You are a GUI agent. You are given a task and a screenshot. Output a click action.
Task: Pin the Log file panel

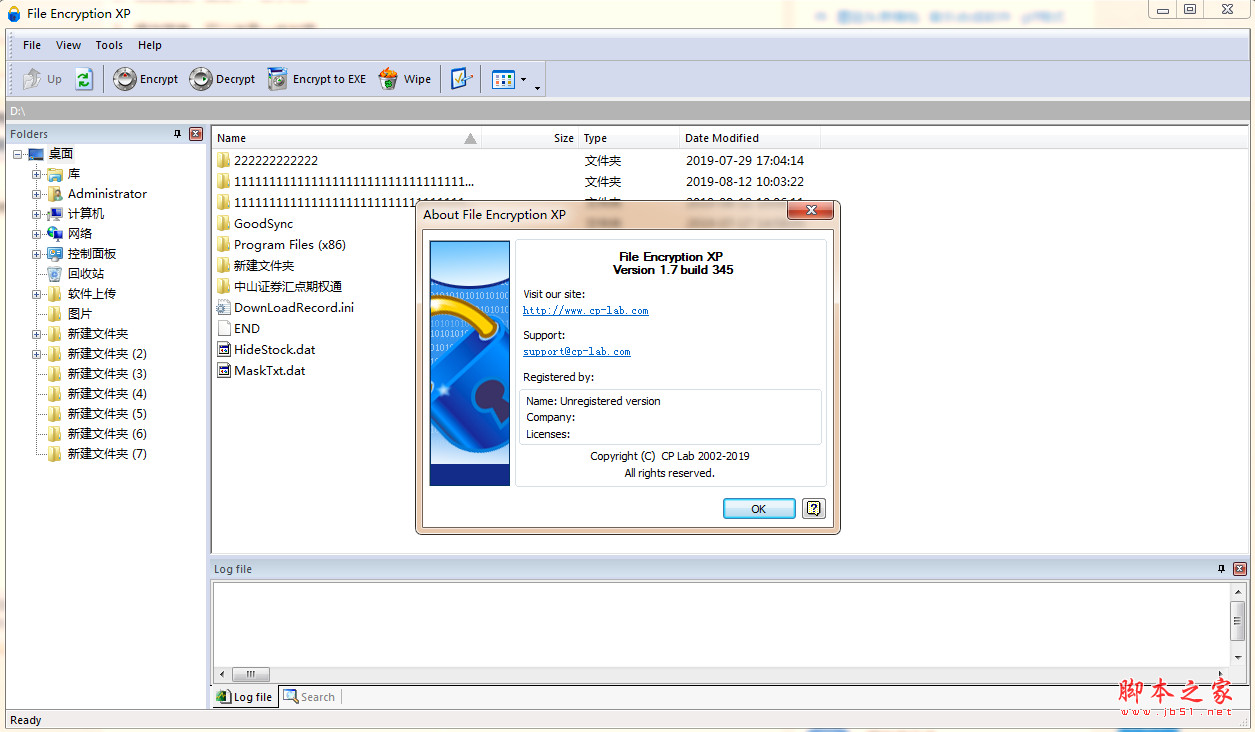pos(1221,569)
